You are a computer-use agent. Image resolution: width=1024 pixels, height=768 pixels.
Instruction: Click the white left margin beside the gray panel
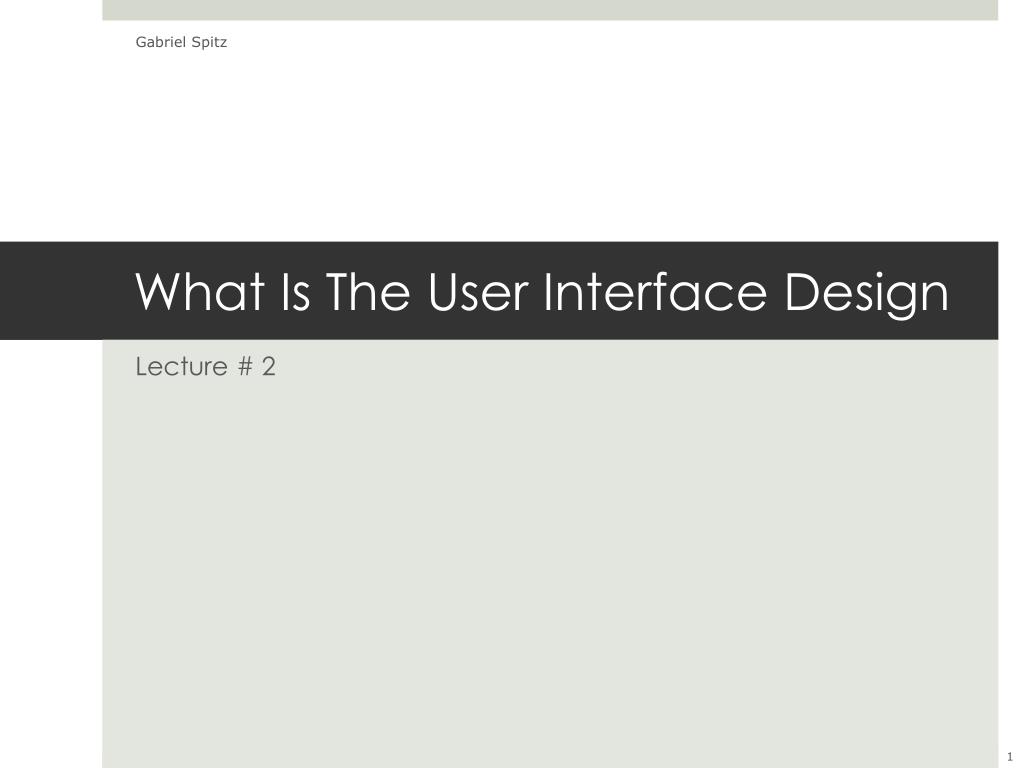pos(51,555)
